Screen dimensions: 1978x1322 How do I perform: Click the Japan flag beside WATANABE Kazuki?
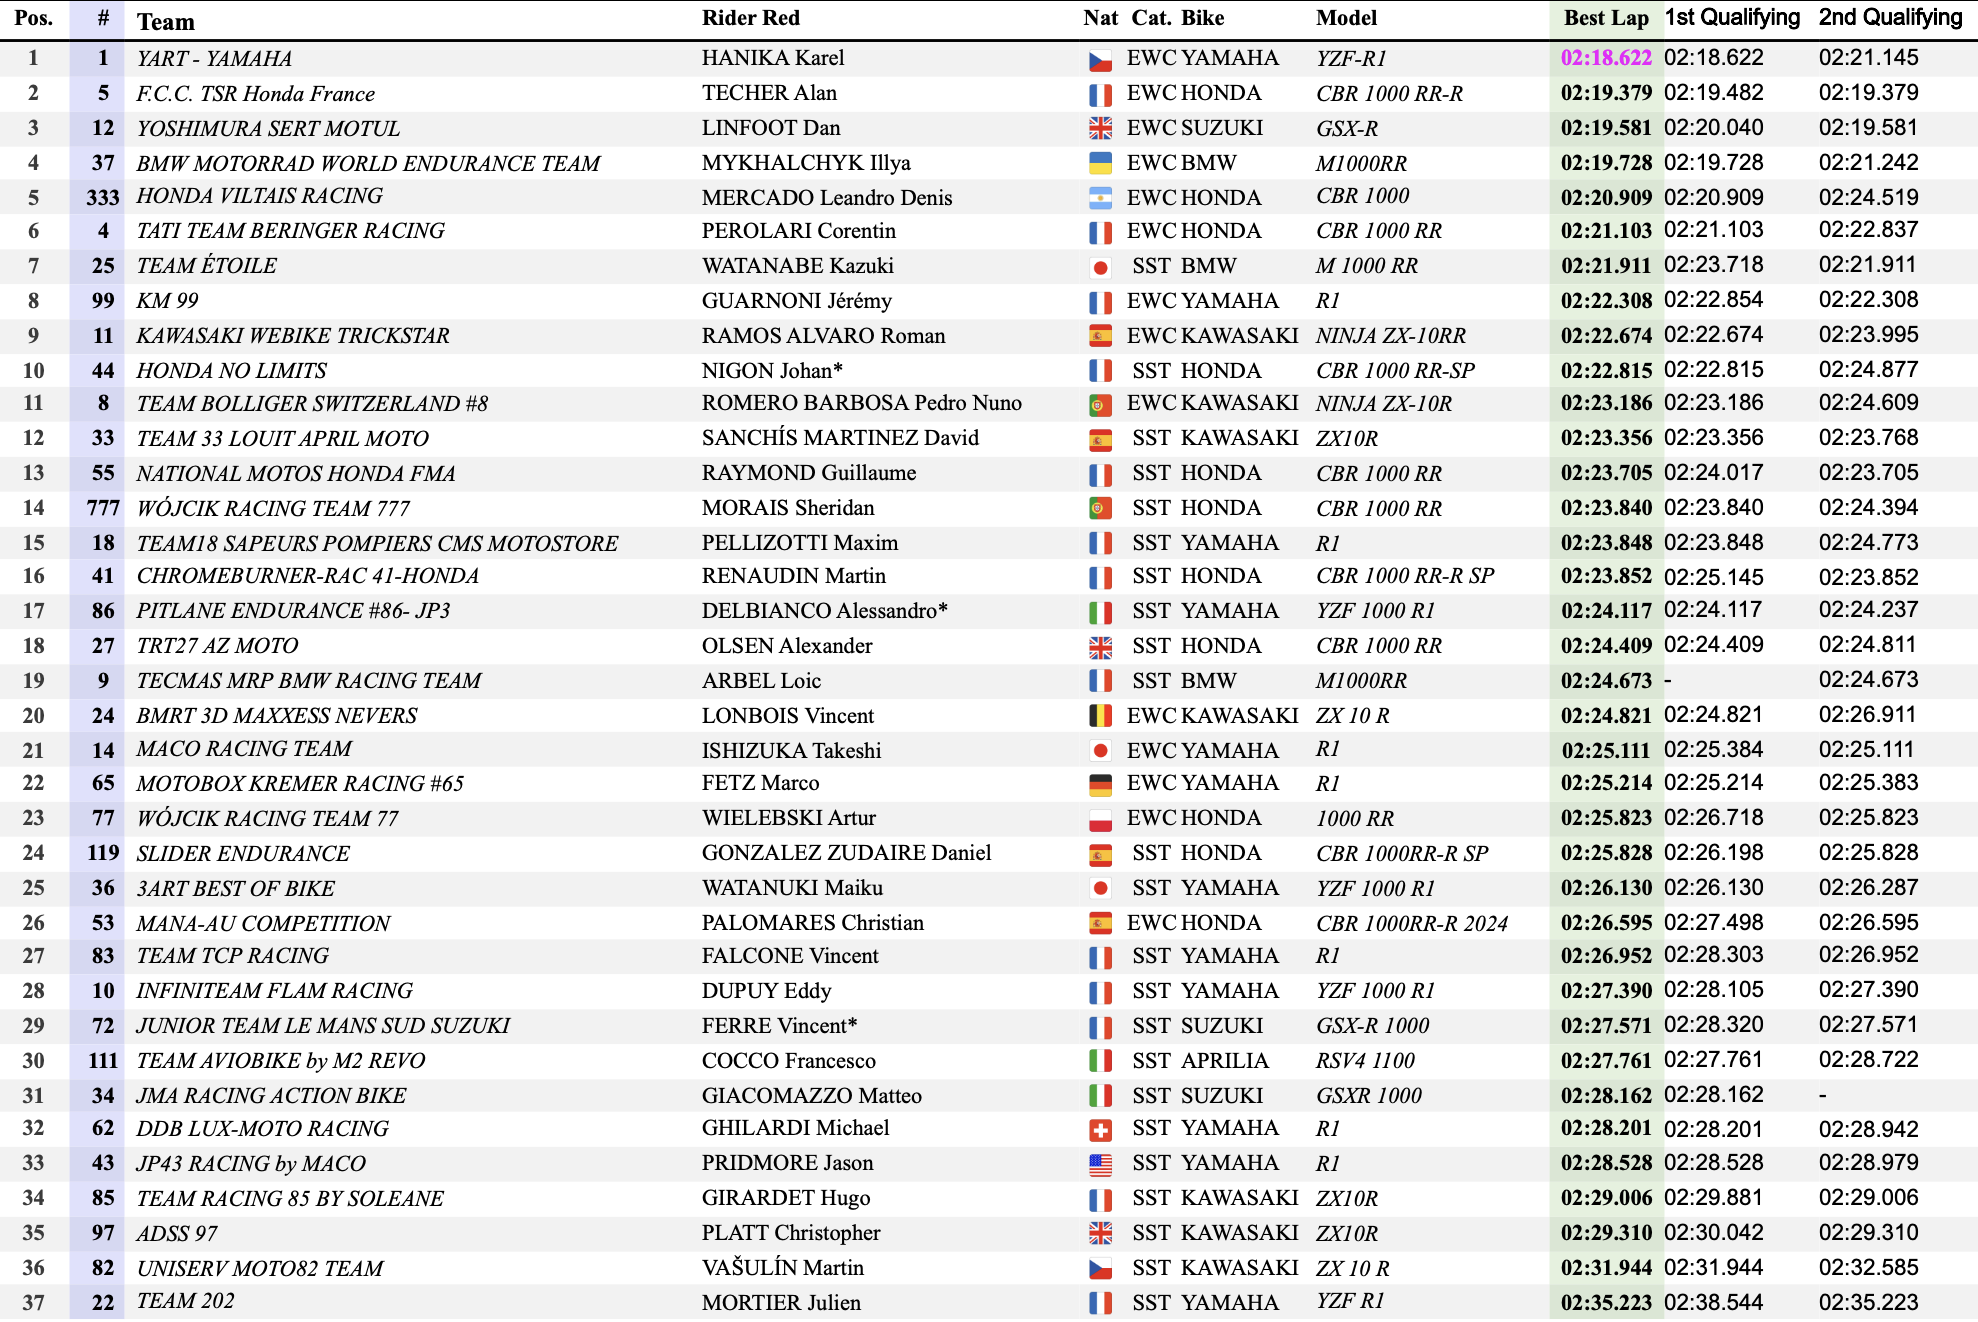pyautogui.click(x=1100, y=267)
